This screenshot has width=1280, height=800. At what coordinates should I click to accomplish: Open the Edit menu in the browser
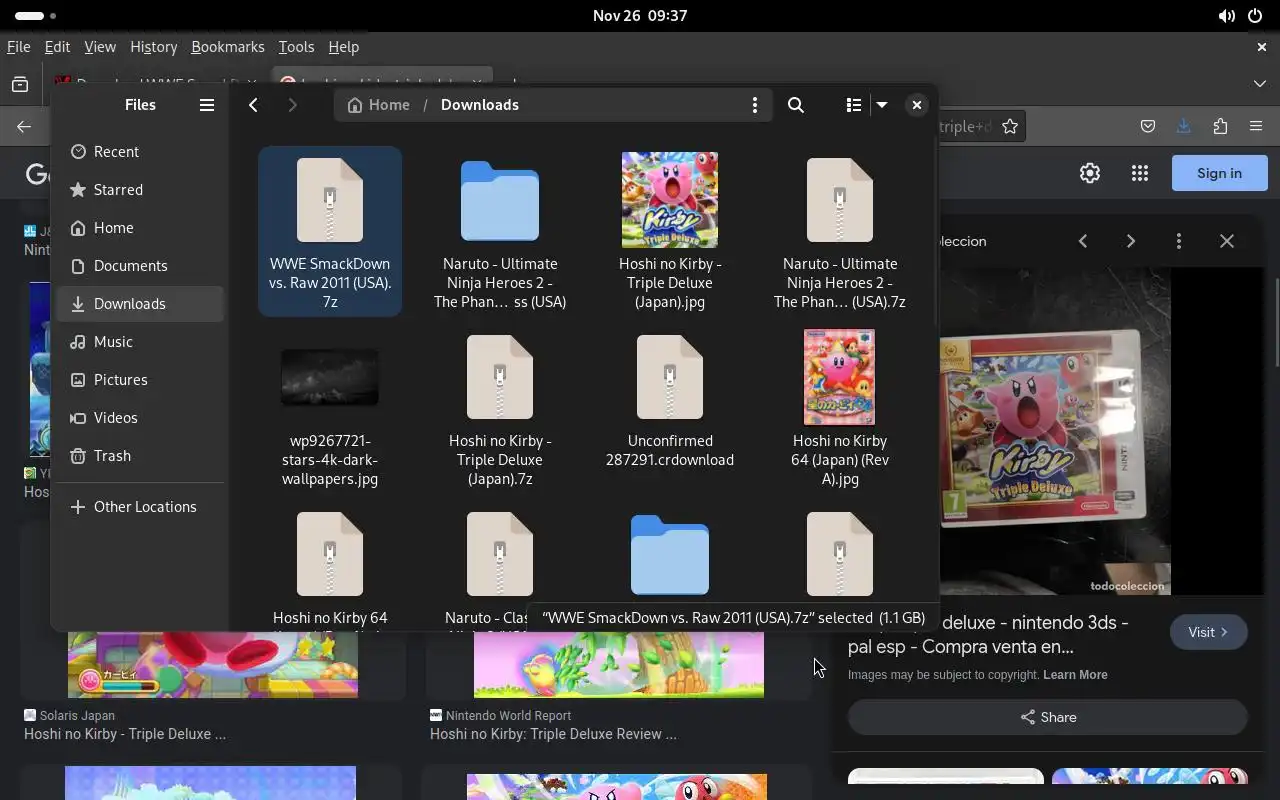pyautogui.click(x=57, y=47)
